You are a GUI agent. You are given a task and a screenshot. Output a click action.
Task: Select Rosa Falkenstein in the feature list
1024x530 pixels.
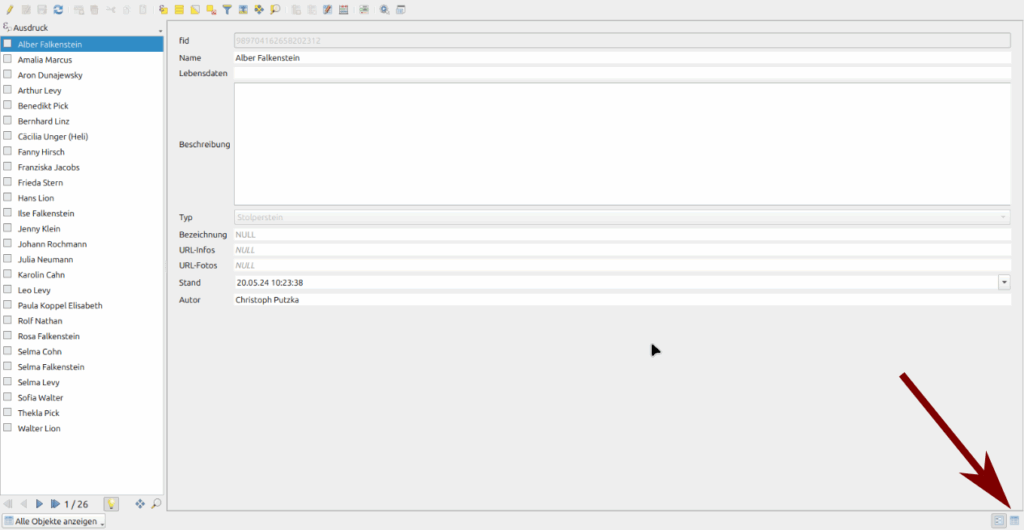(x=48, y=336)
